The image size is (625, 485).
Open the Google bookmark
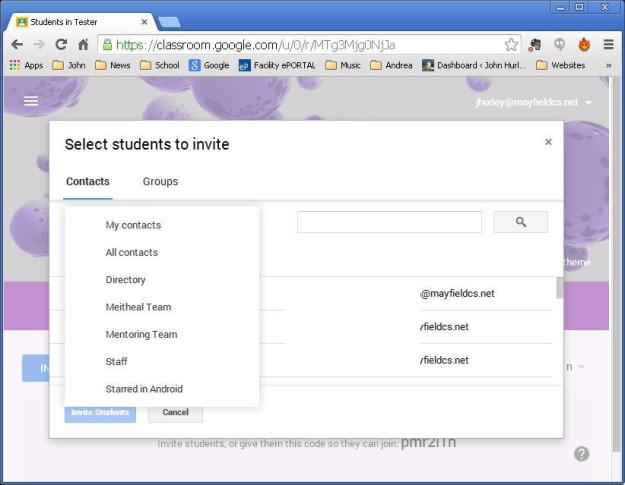point(209,65)
